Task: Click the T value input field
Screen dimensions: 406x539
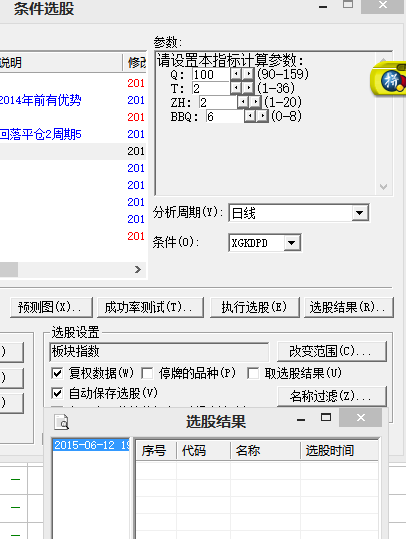Action: click(x=211, y=88)
